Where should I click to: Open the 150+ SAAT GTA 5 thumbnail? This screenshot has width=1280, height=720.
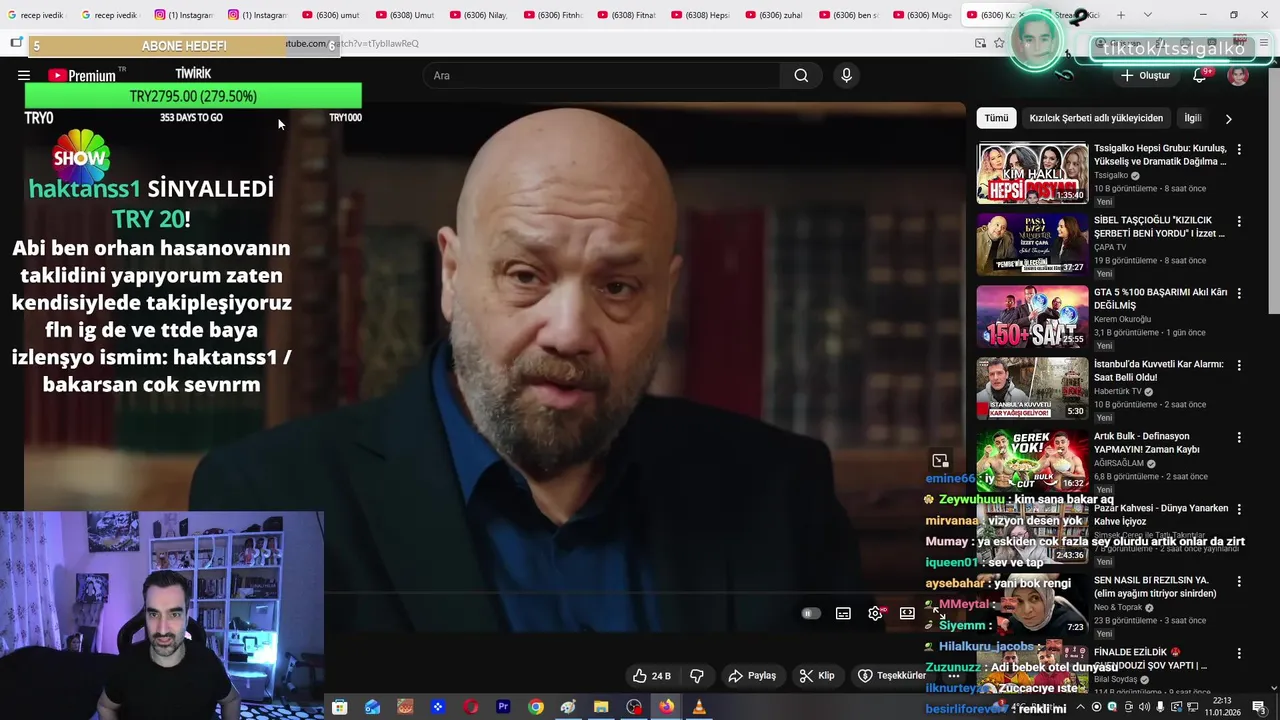pos(1032,317)
